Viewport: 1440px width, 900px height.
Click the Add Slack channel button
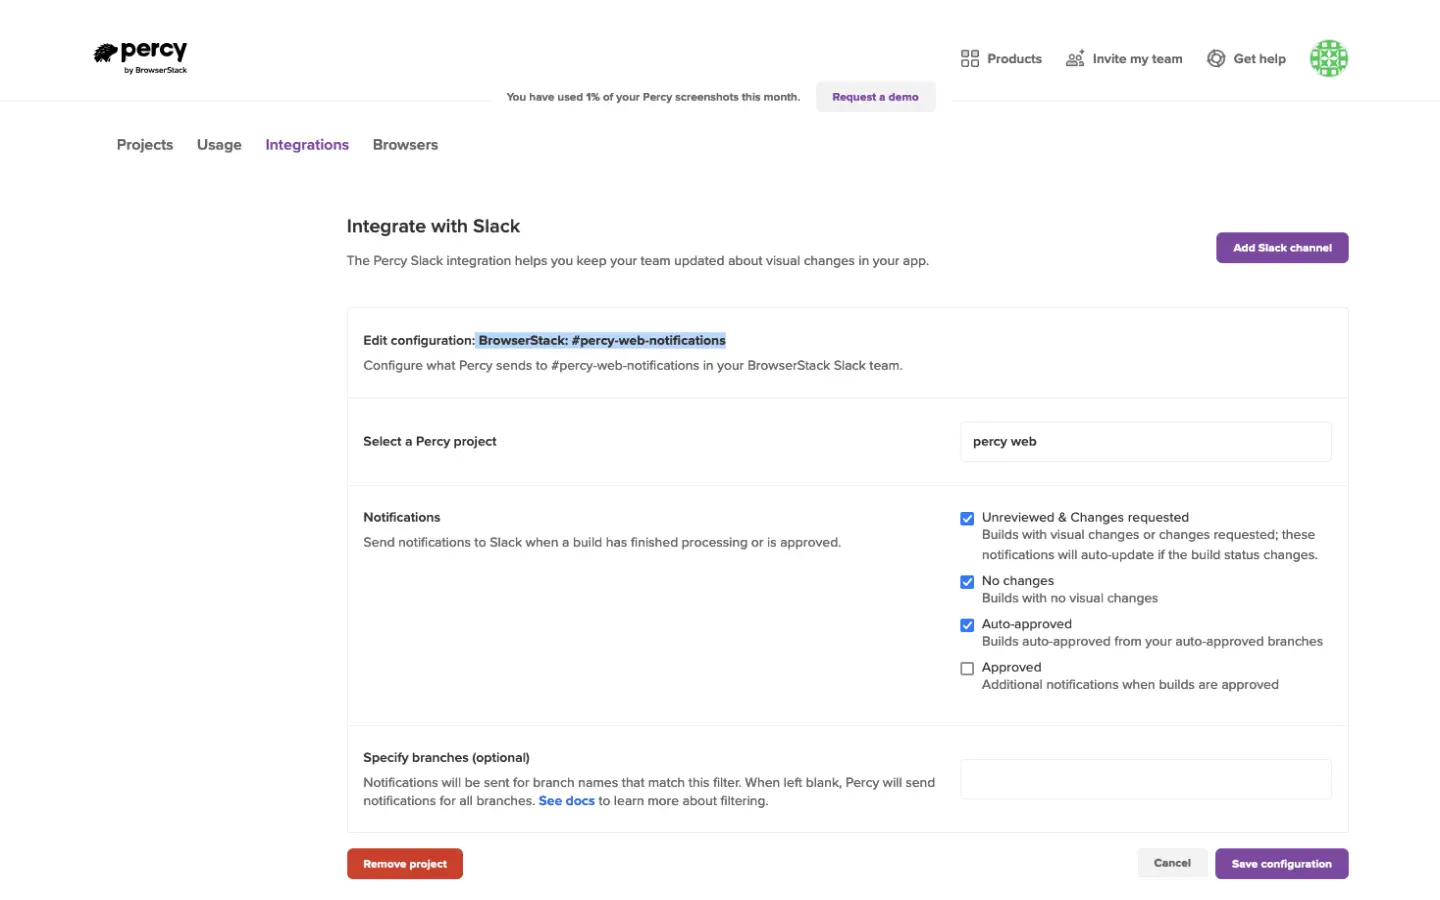click(x=1281, y=248)
